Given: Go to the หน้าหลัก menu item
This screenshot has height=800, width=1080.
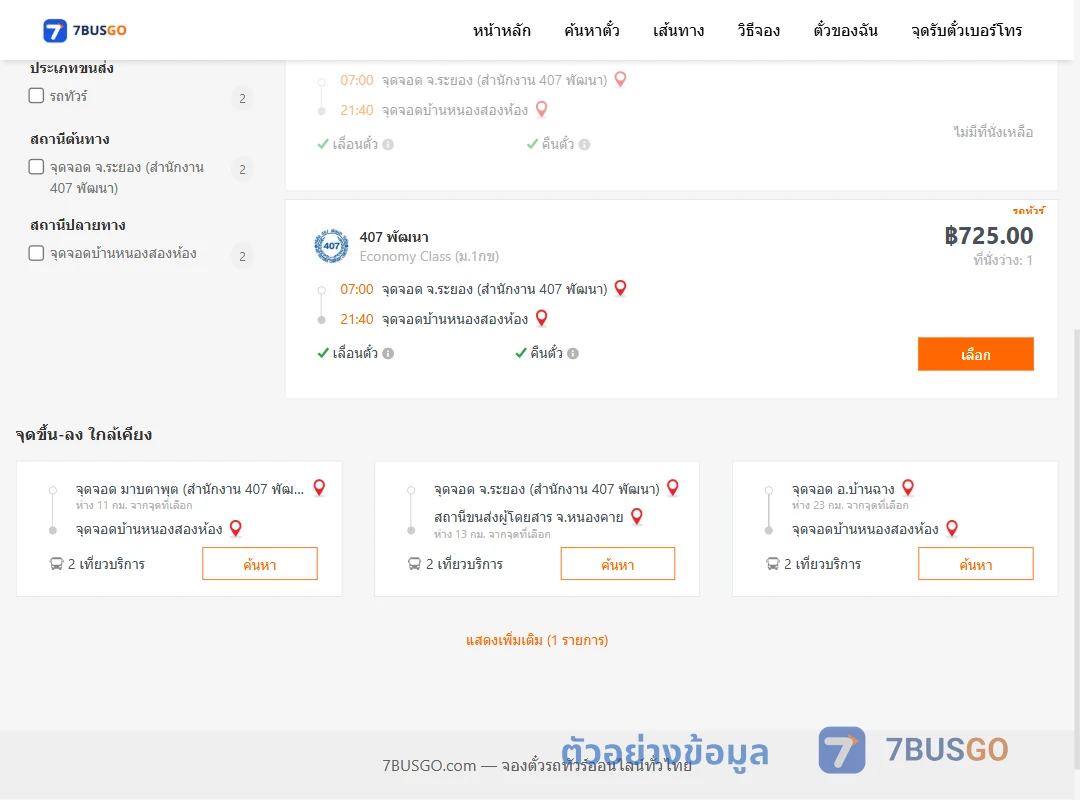Looking at the screenshot, I should [501, 30].
